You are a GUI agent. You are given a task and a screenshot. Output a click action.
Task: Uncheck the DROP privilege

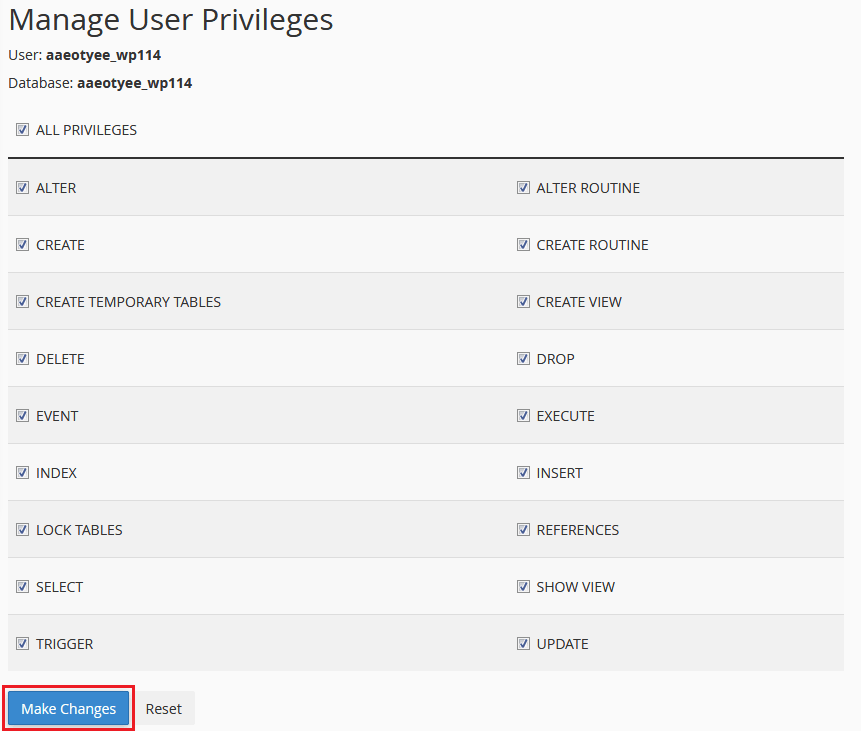tap(523, 358)
